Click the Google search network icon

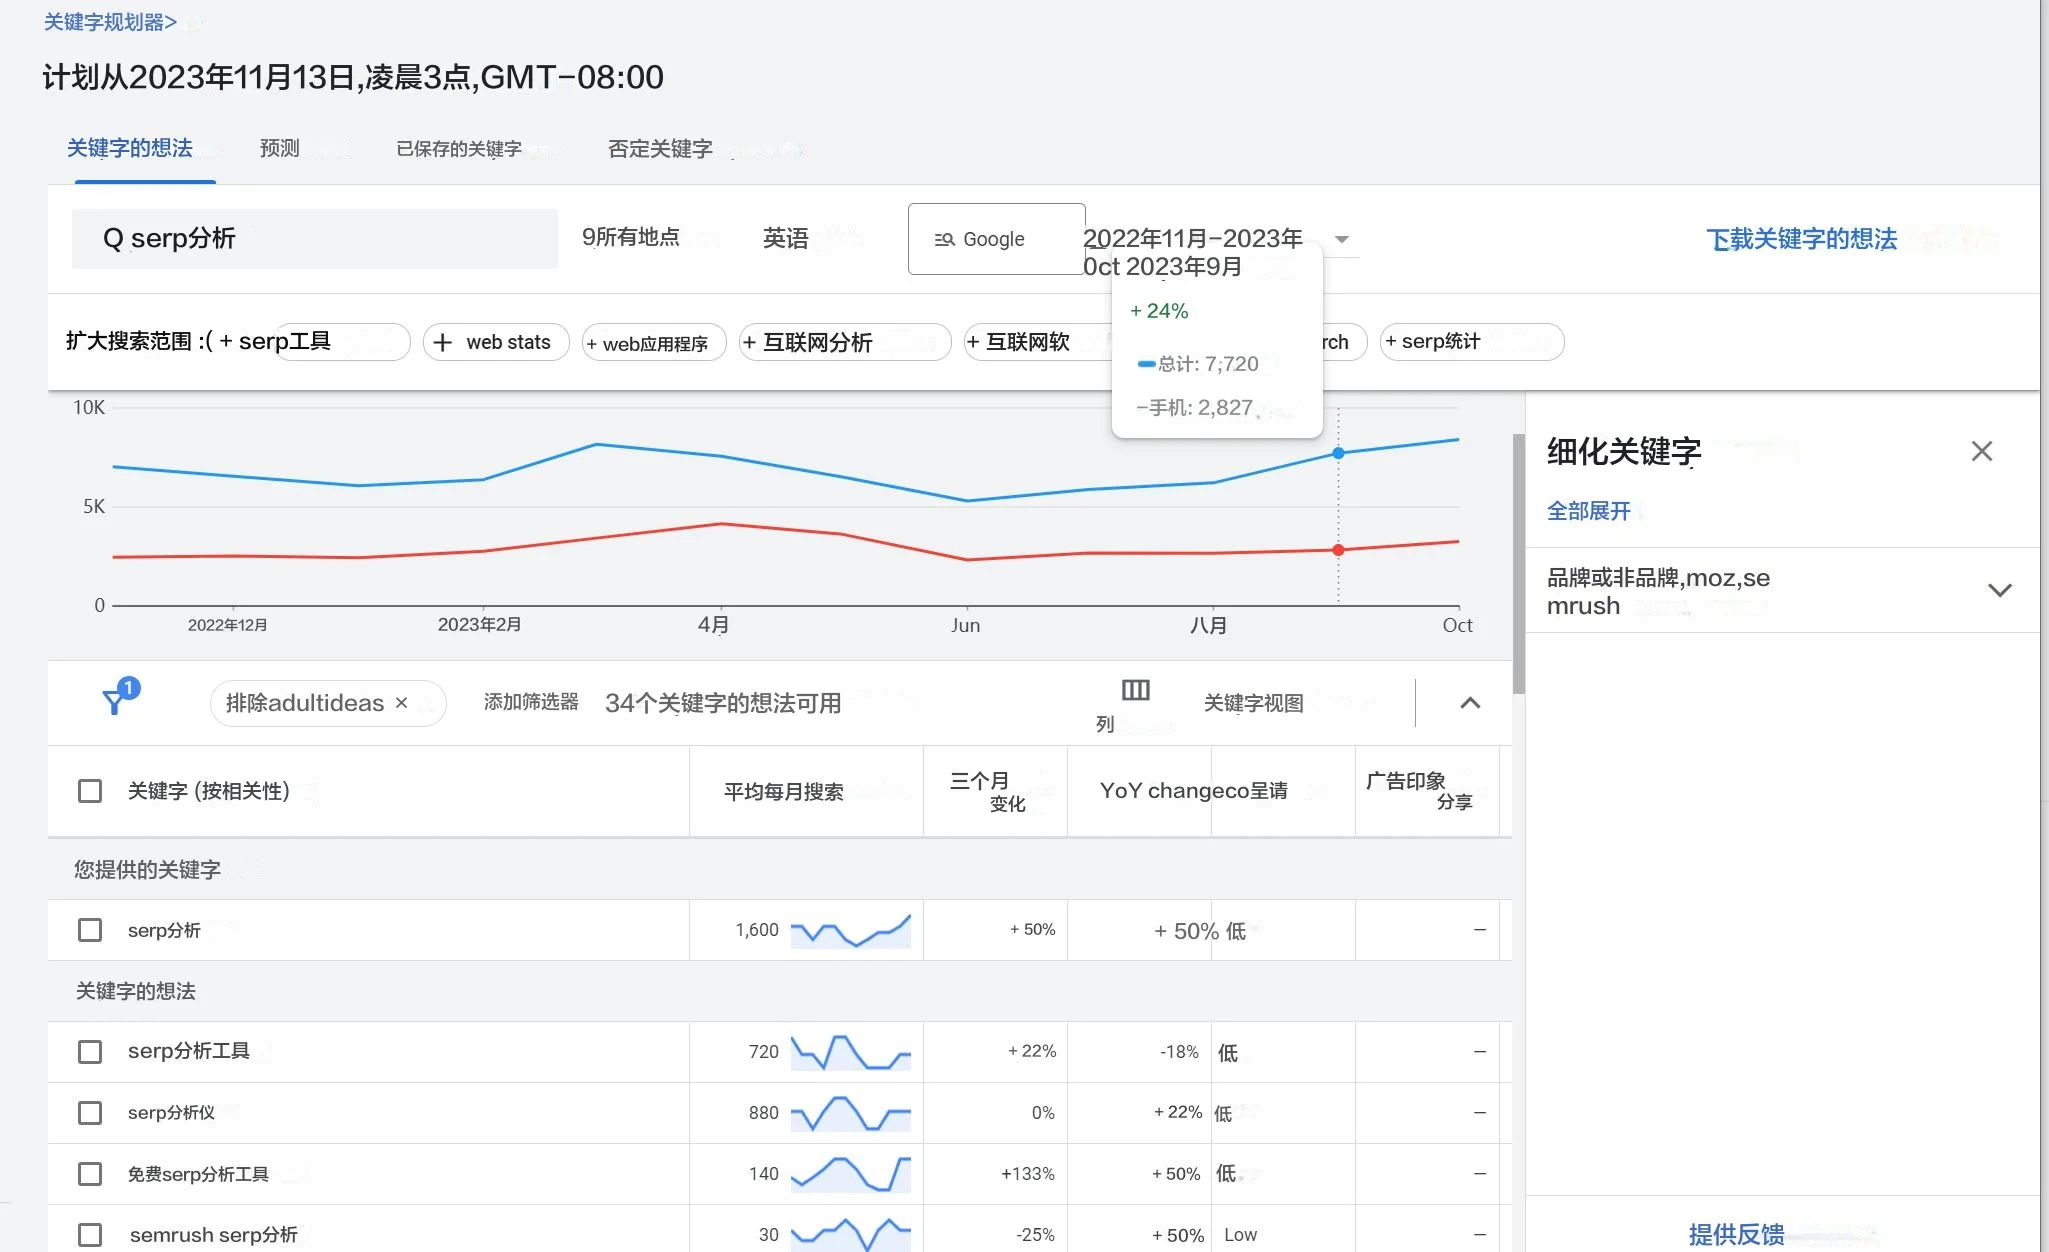coord(944,239)
